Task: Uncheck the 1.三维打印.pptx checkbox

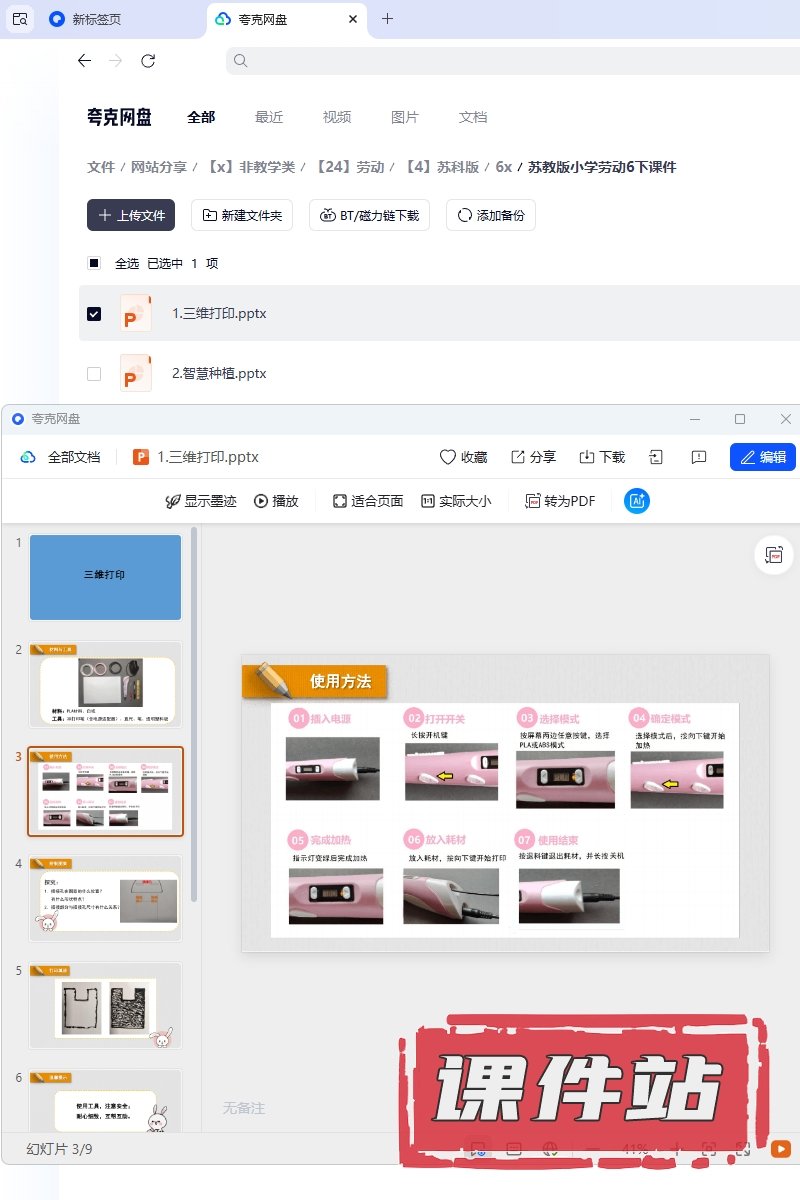Action: (94, 314)
